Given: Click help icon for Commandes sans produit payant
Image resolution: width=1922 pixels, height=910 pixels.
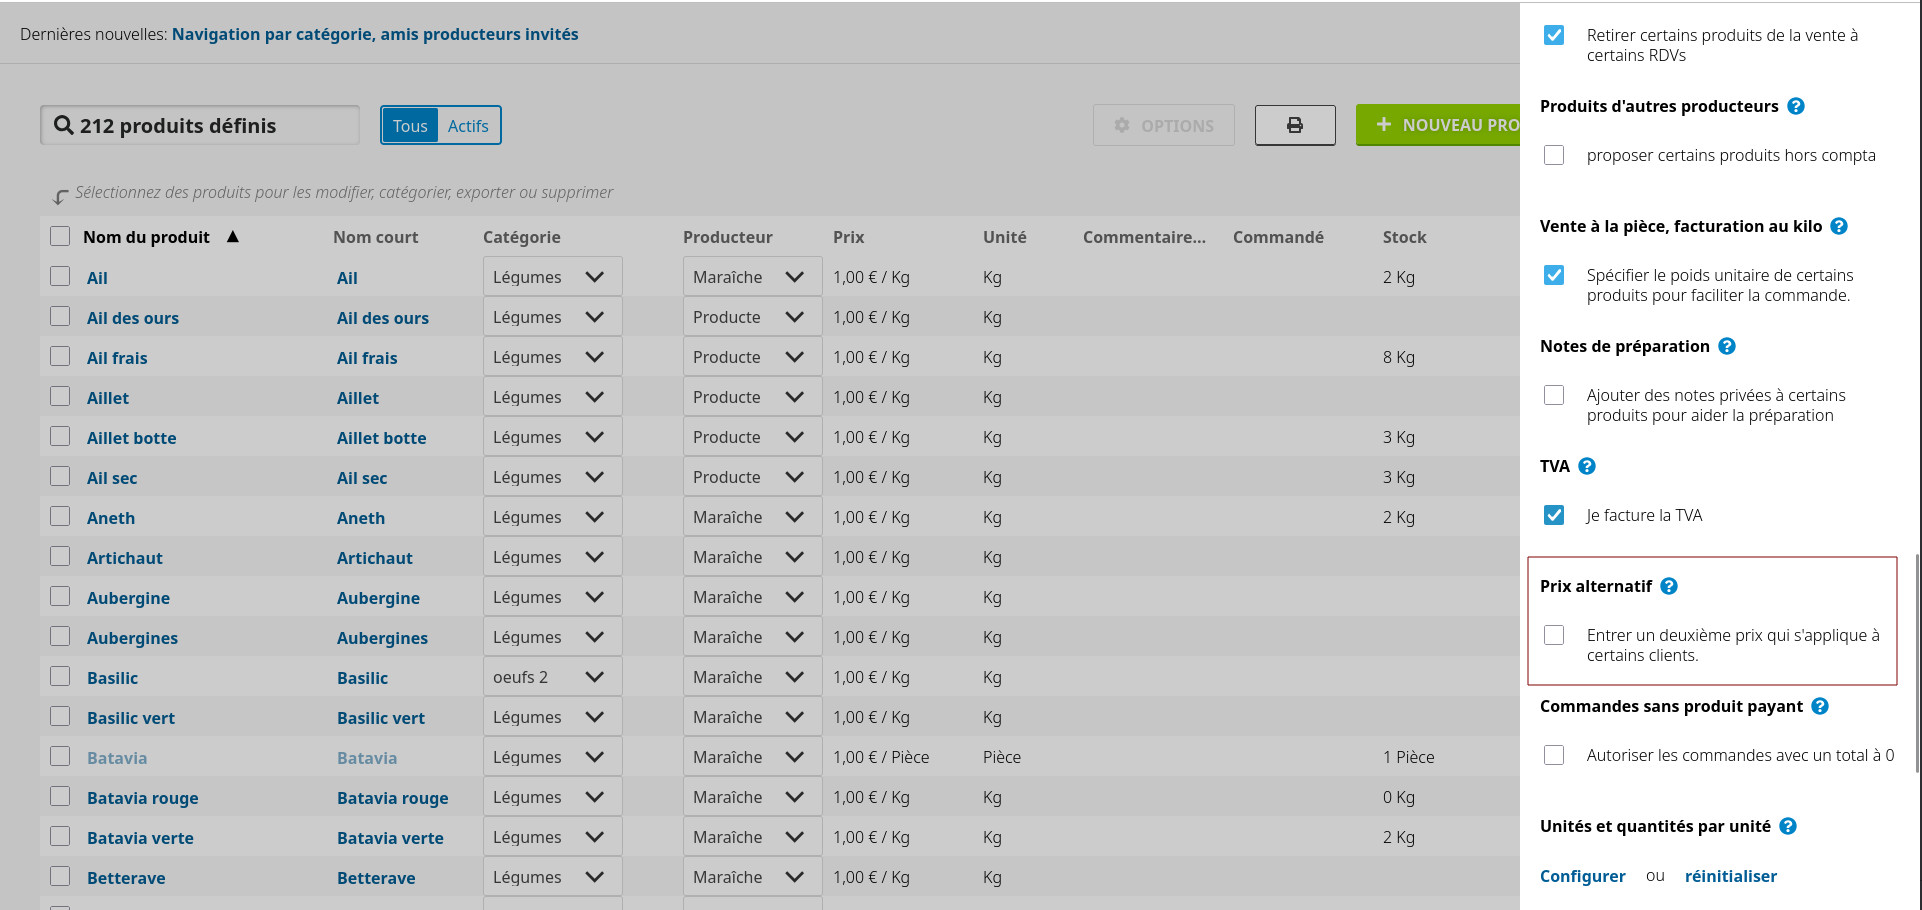Looking at the screenshot, I should point(1820,706).
